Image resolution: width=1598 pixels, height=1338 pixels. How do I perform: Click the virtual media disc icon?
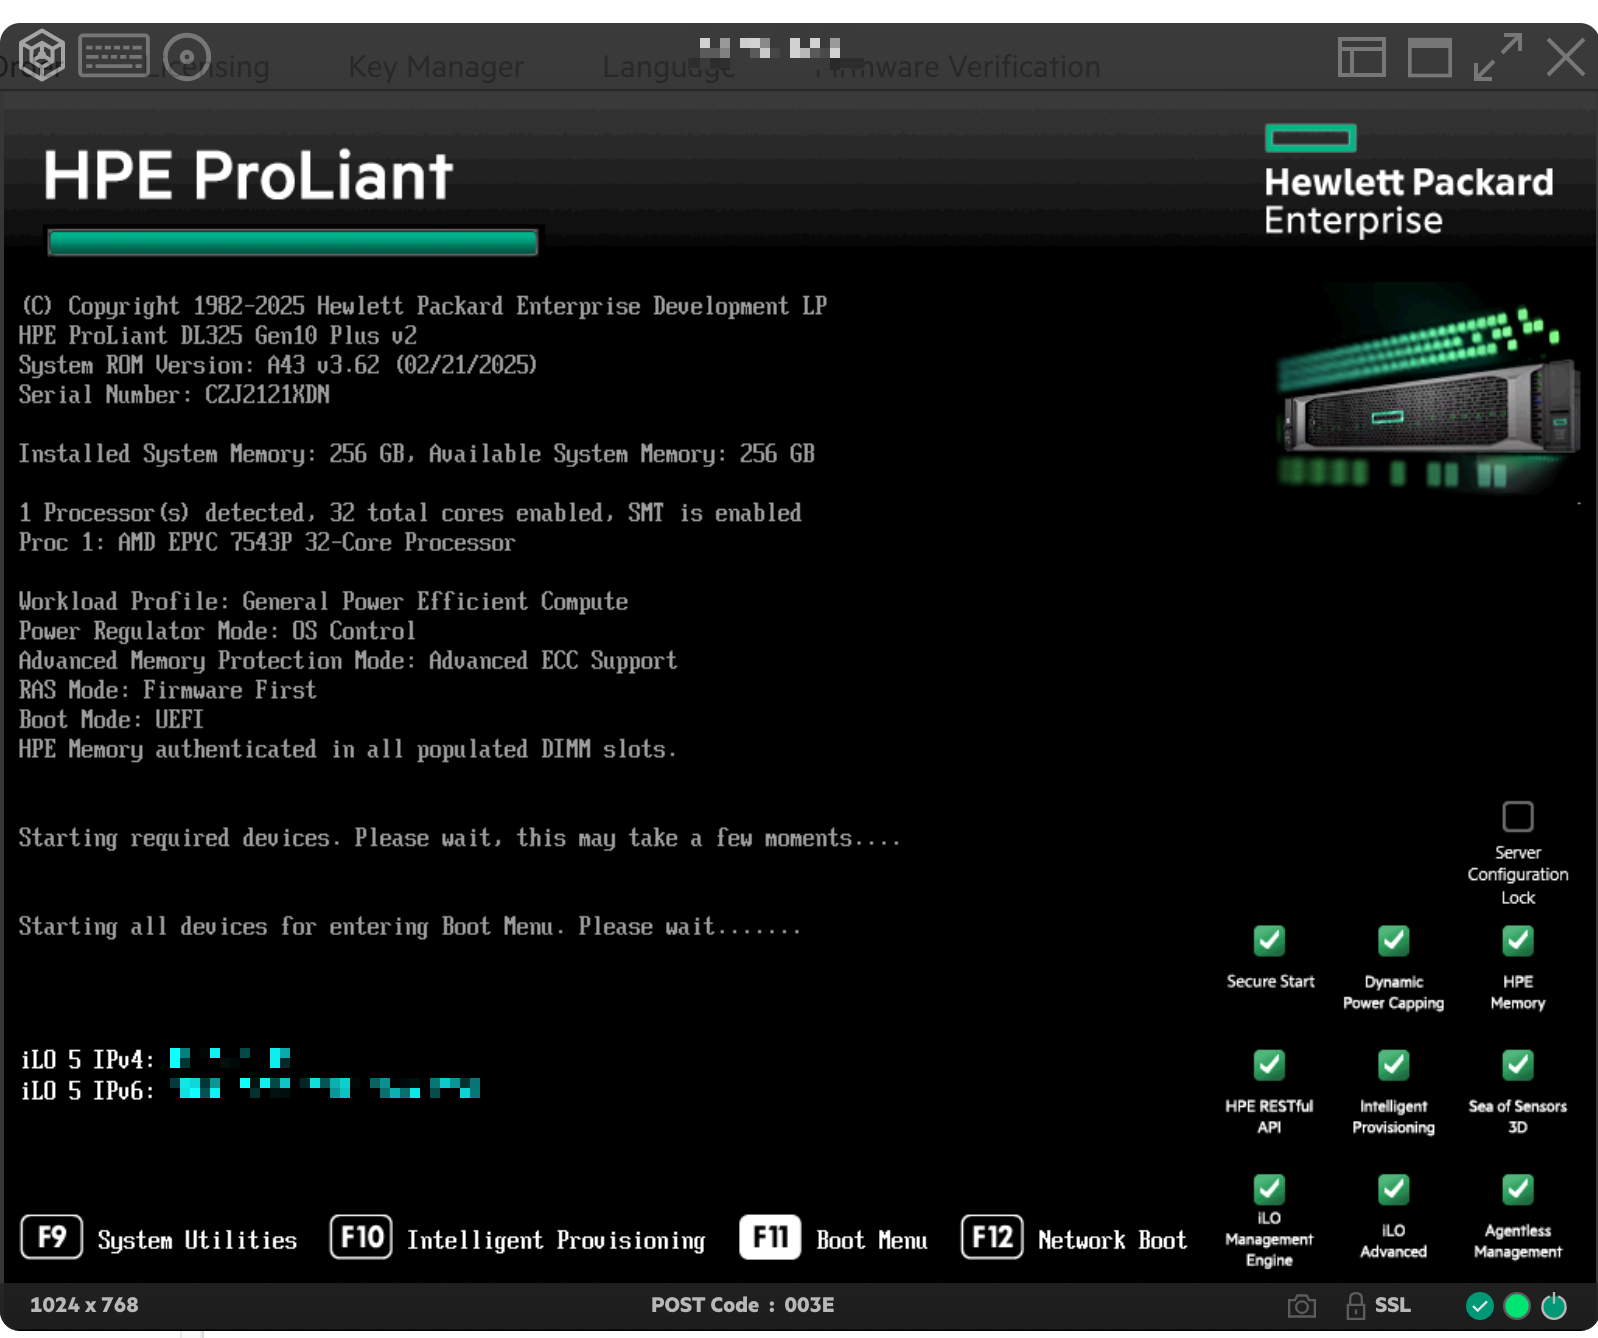coord(187,56)
